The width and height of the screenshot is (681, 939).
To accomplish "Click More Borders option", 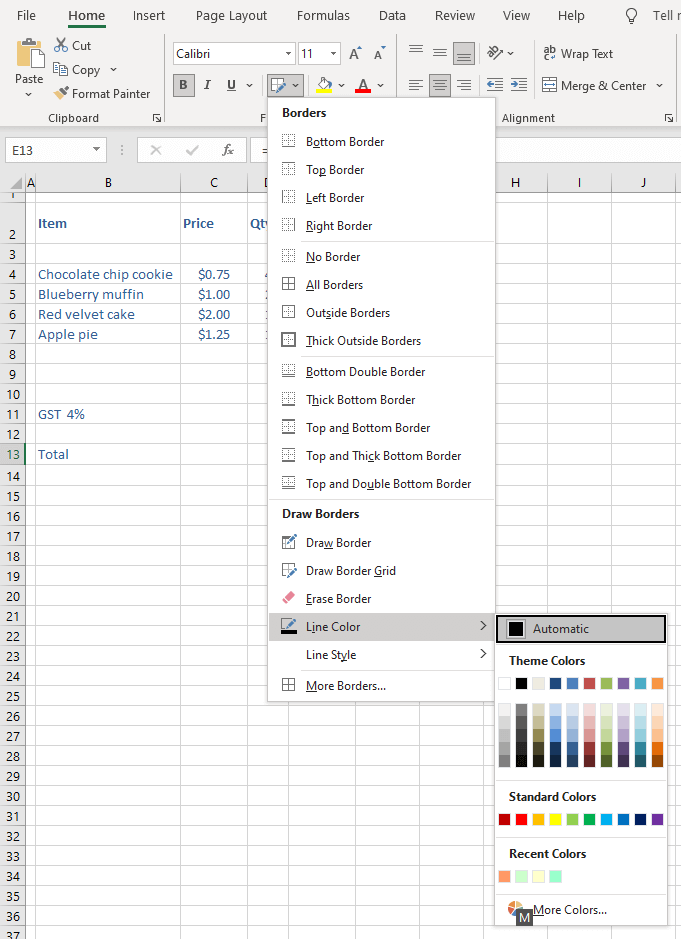I will (345, 686).
